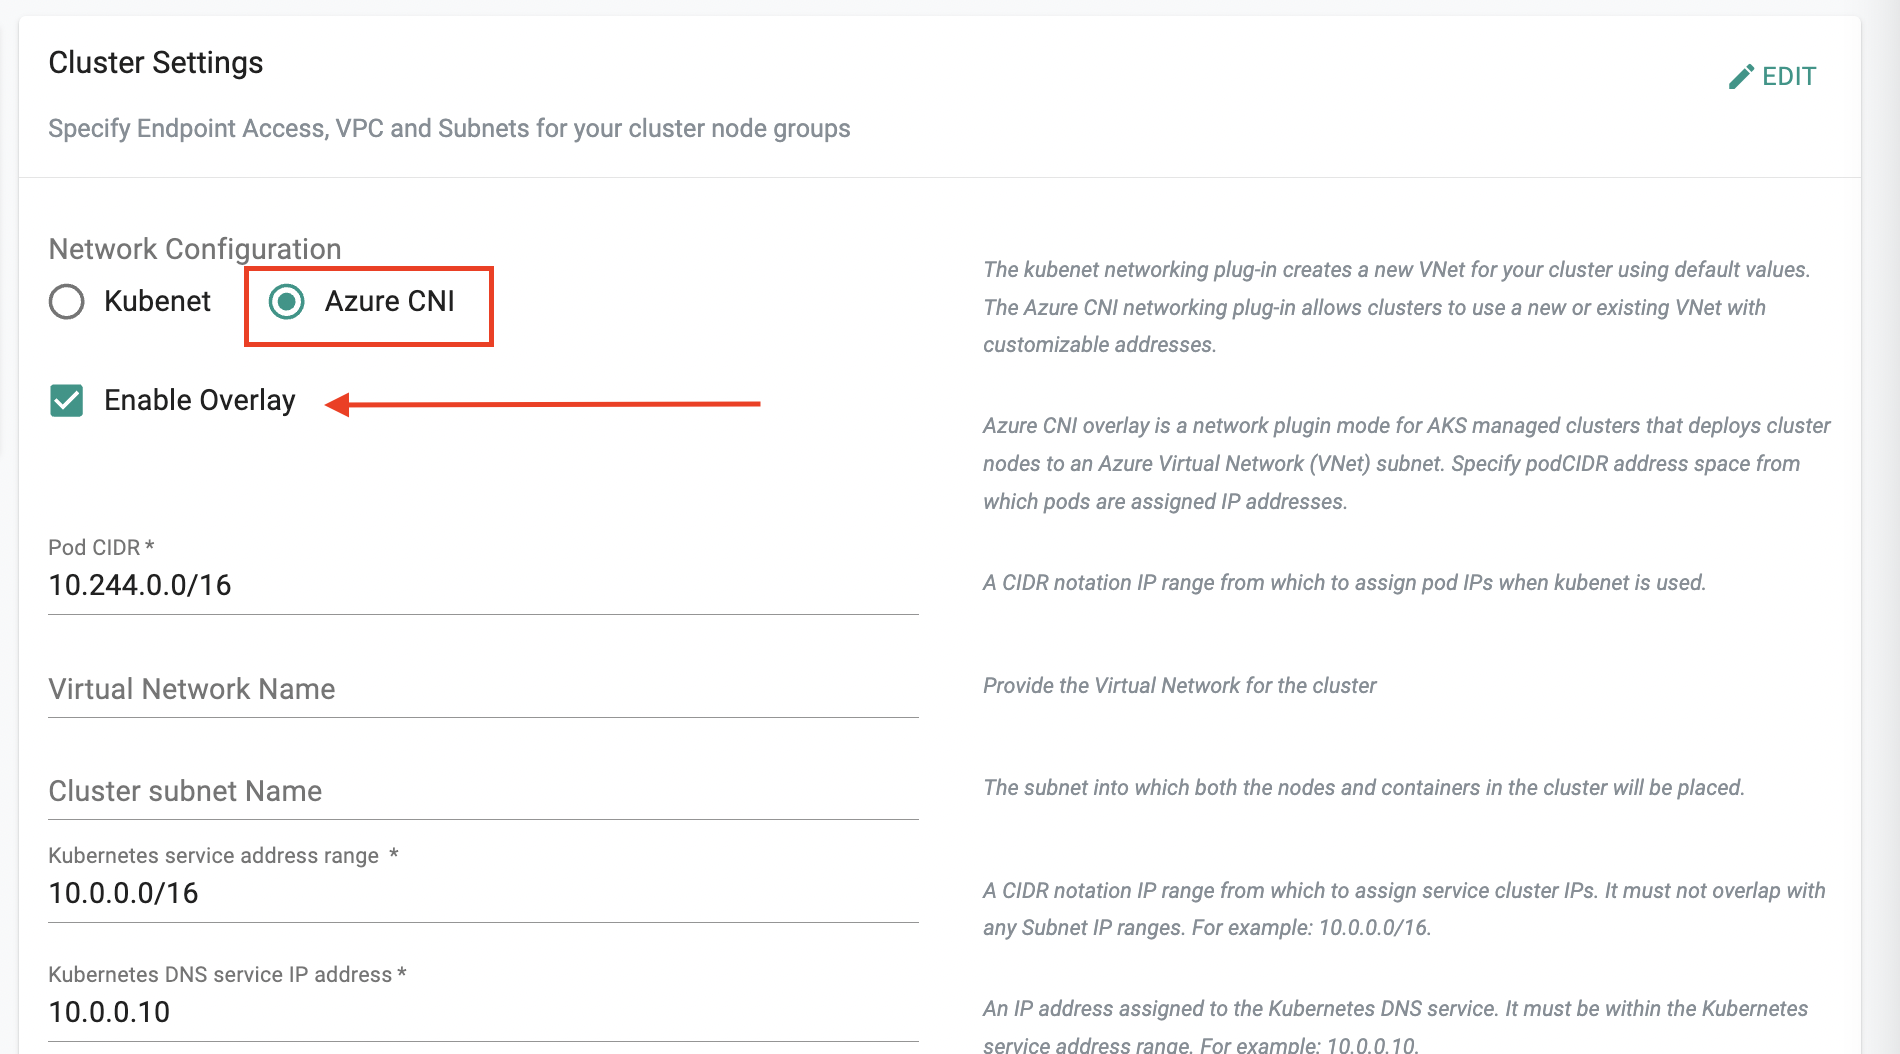Click the EDIT pencil icon
The width and height of the screenshot is (1900, 1054).
point(1741,77)
